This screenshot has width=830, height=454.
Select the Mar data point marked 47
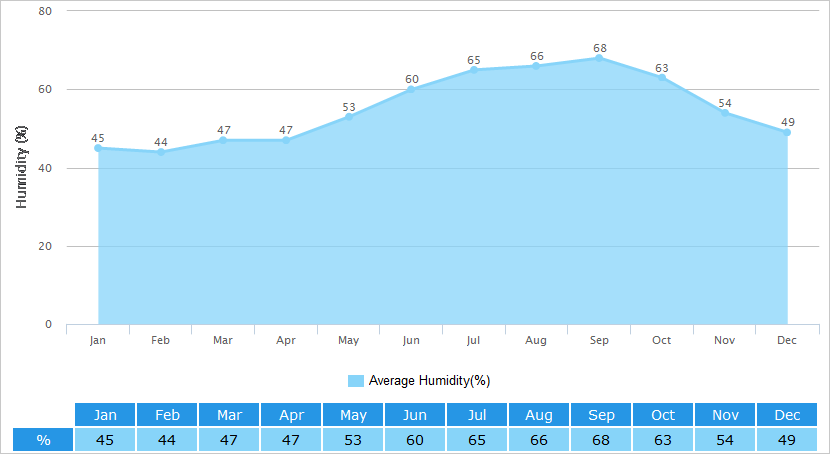point(223,140)
